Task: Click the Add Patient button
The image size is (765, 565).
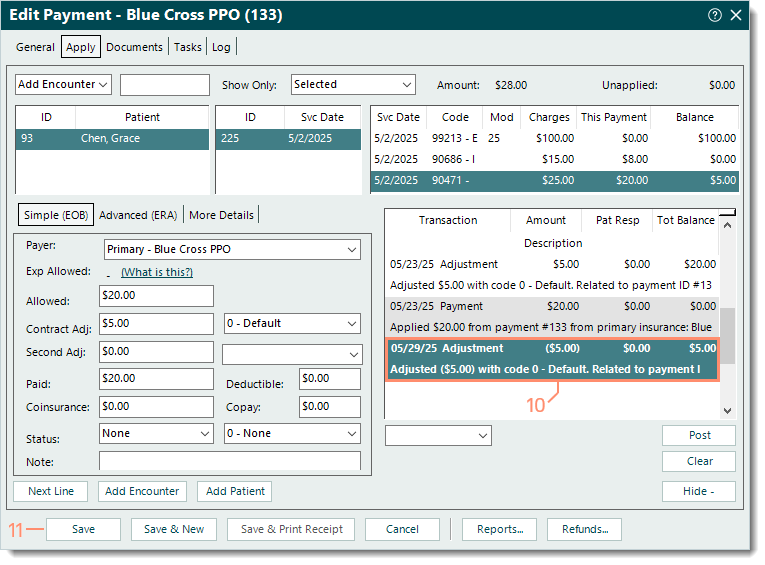Action: [235, 491]
